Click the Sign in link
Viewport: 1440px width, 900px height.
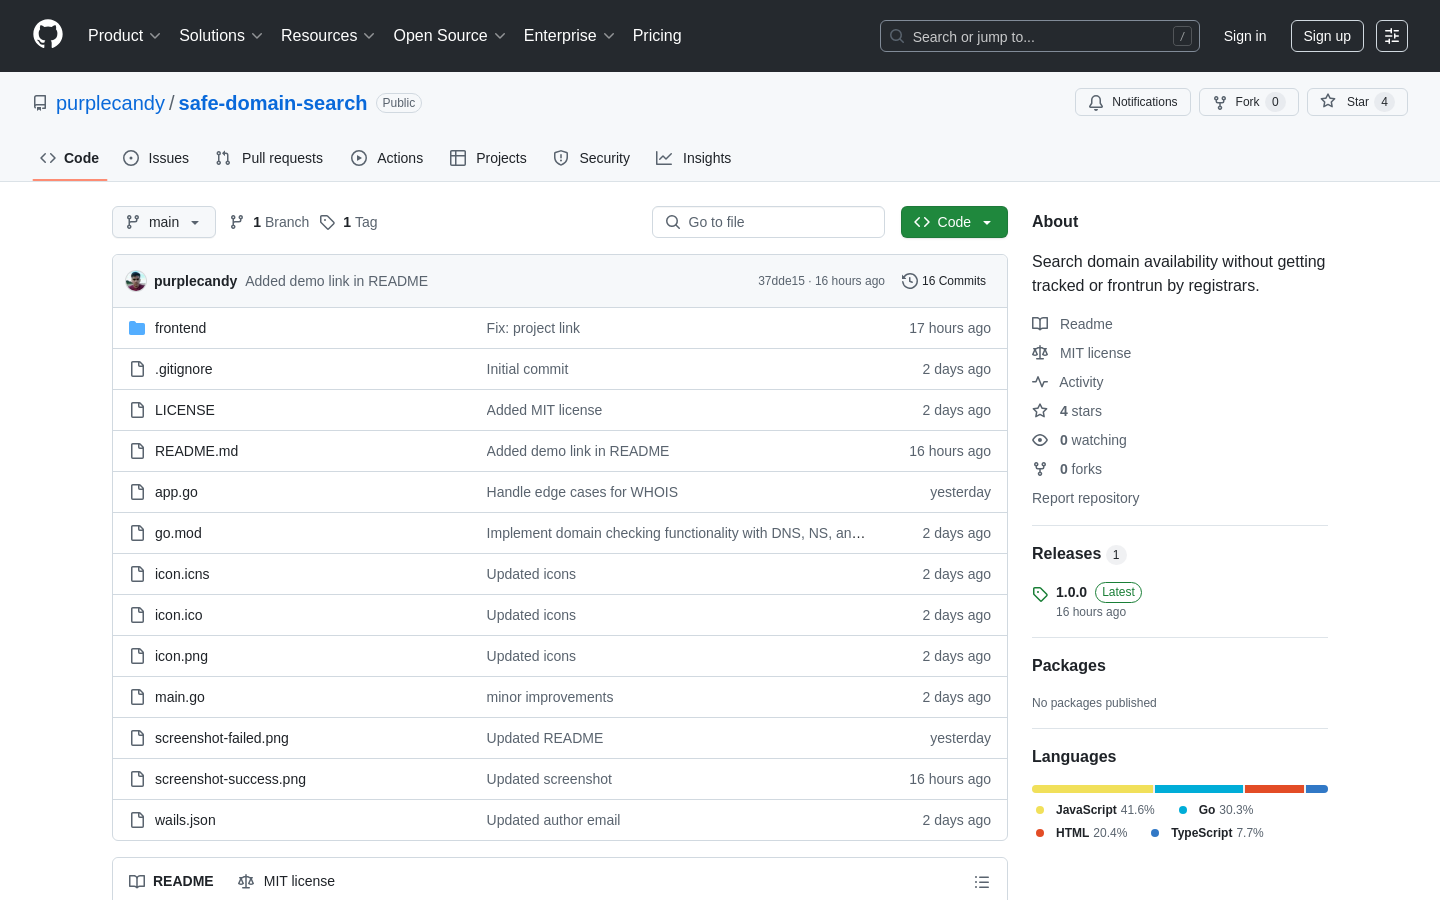tap(1244, 36)
